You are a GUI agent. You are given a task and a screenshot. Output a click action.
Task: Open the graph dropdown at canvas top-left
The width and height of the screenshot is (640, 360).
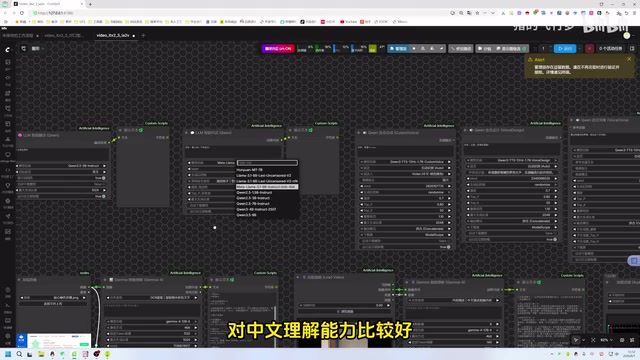(37, 49)
